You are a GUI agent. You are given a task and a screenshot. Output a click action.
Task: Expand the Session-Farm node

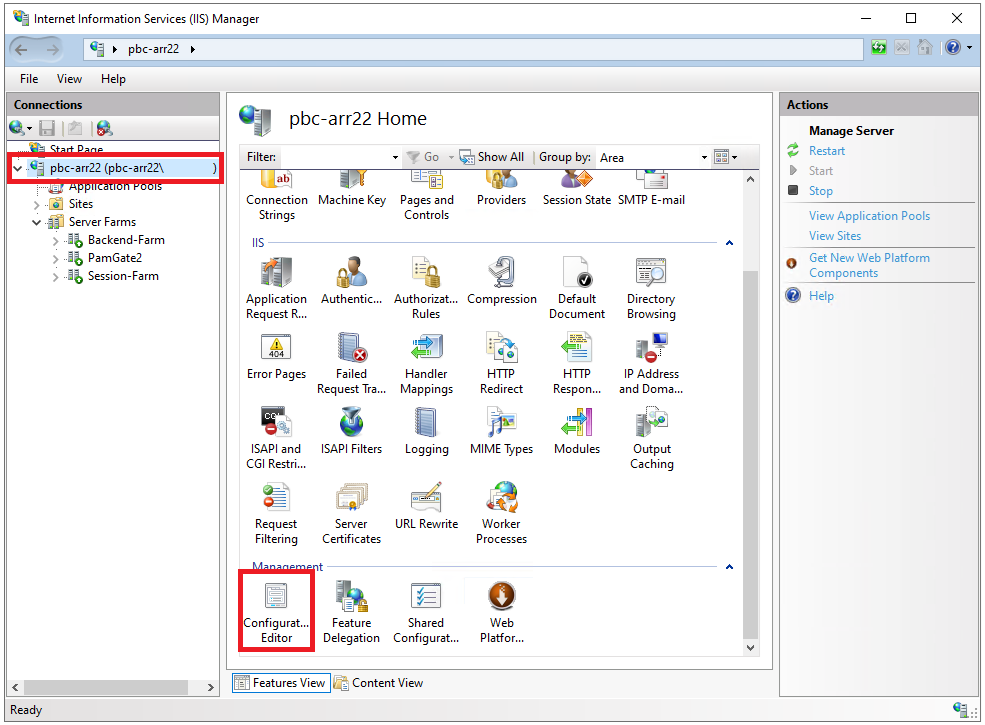tap(55, 276)
